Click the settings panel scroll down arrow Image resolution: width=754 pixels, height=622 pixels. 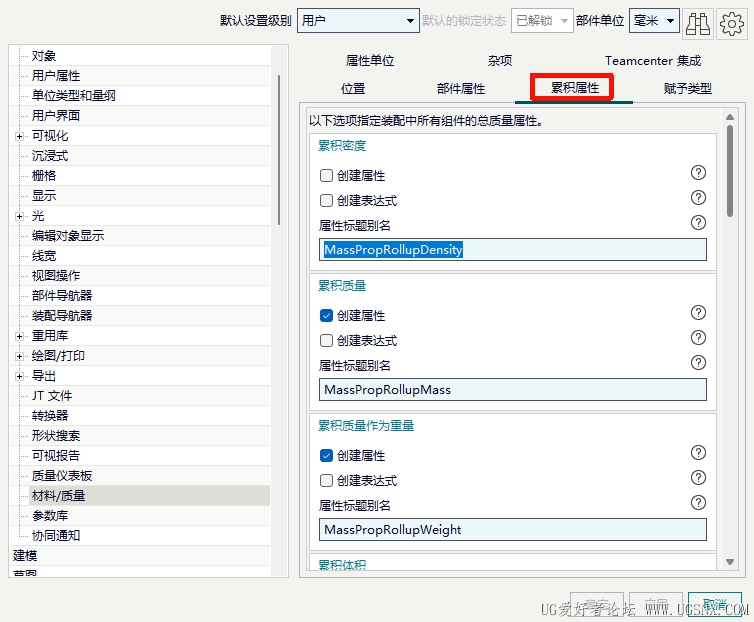tap(729, 562)
